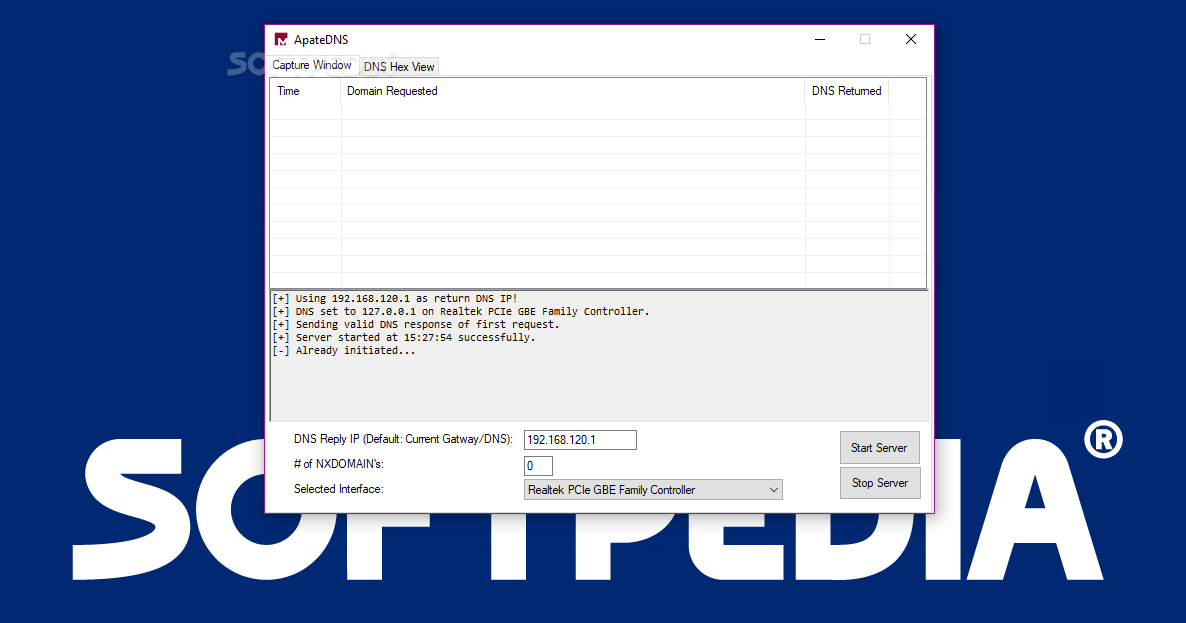
Task: Click log line 'Server started at 15:27:54 successfully.'
Action: [404, 337]
